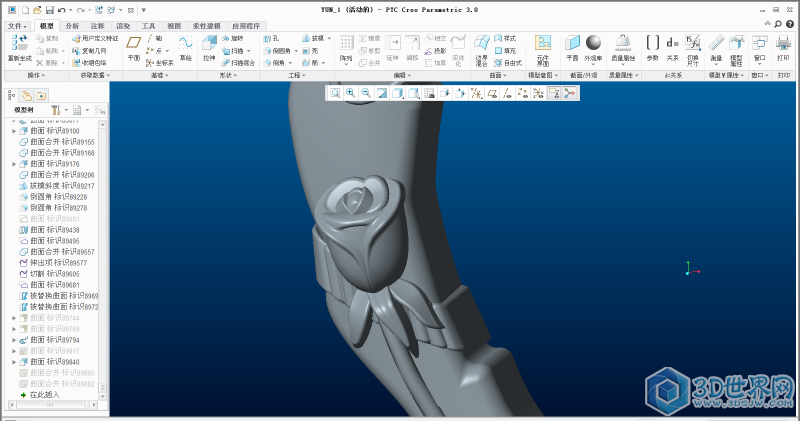Expand greyed tree node 曲面 标识89744
This screenshot has width=800, height=421.
(14, 318)
